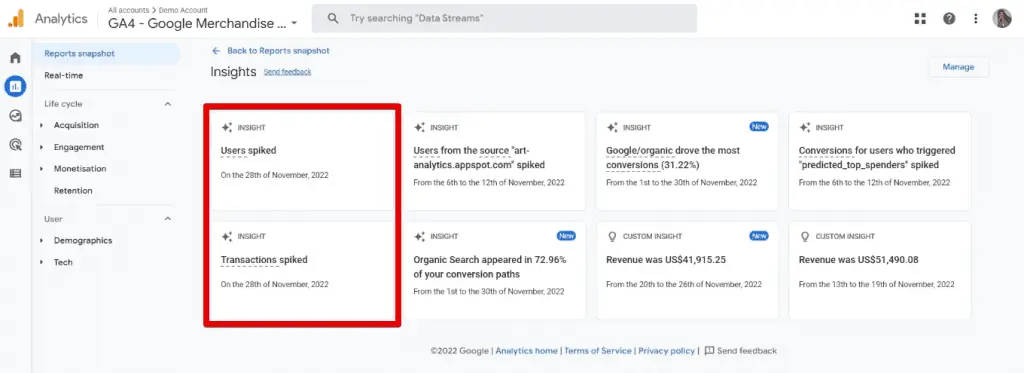
Task: Click "Revenue was US$51,490.08" text
Action: pos(859,260)
